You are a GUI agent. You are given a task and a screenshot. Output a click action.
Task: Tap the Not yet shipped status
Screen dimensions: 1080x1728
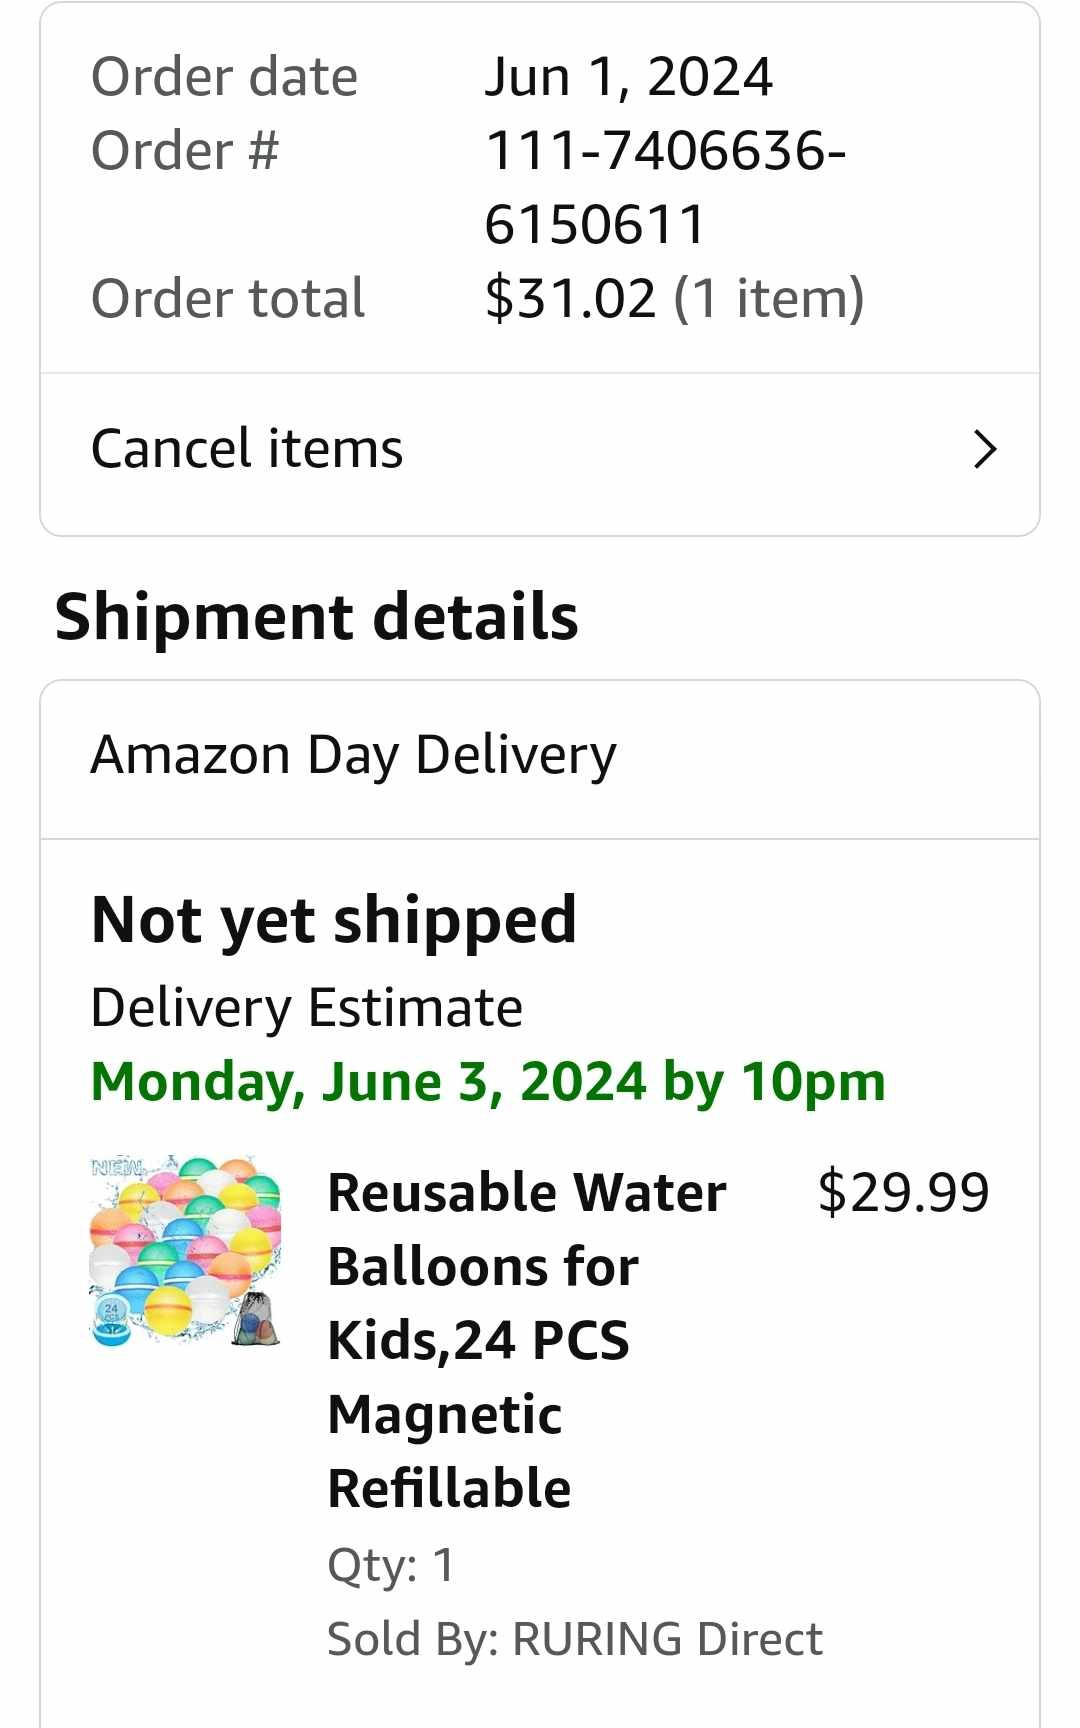tap(333, 920)
